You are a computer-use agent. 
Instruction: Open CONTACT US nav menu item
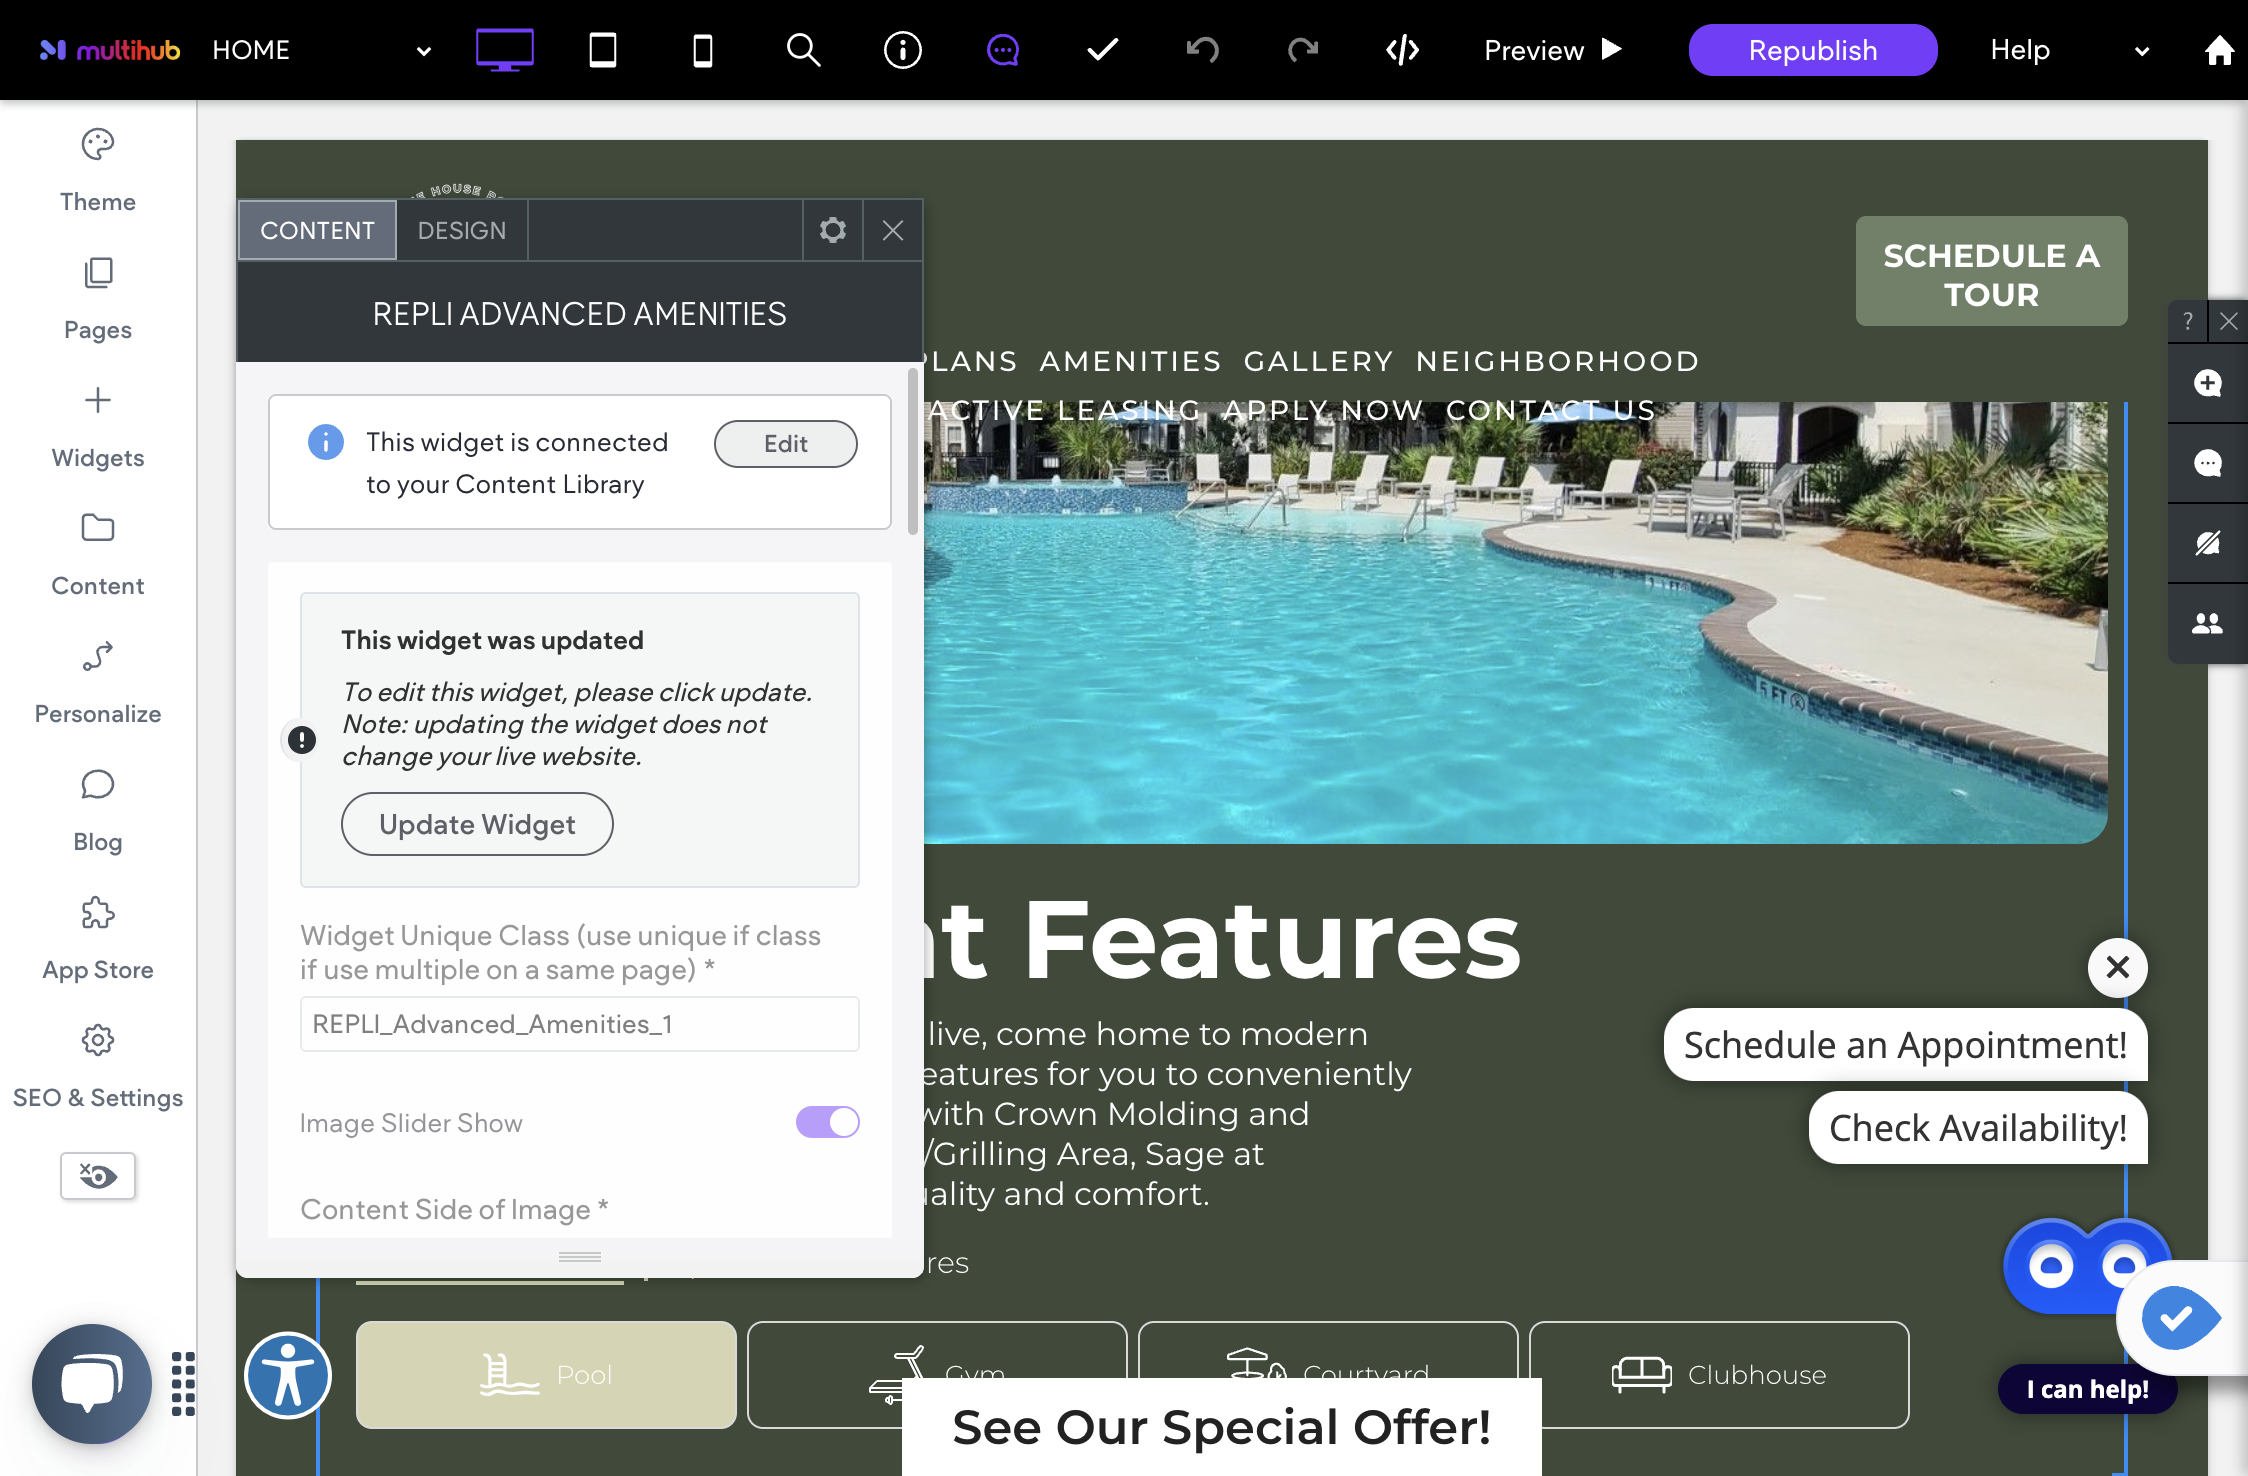coord(1550,410)
